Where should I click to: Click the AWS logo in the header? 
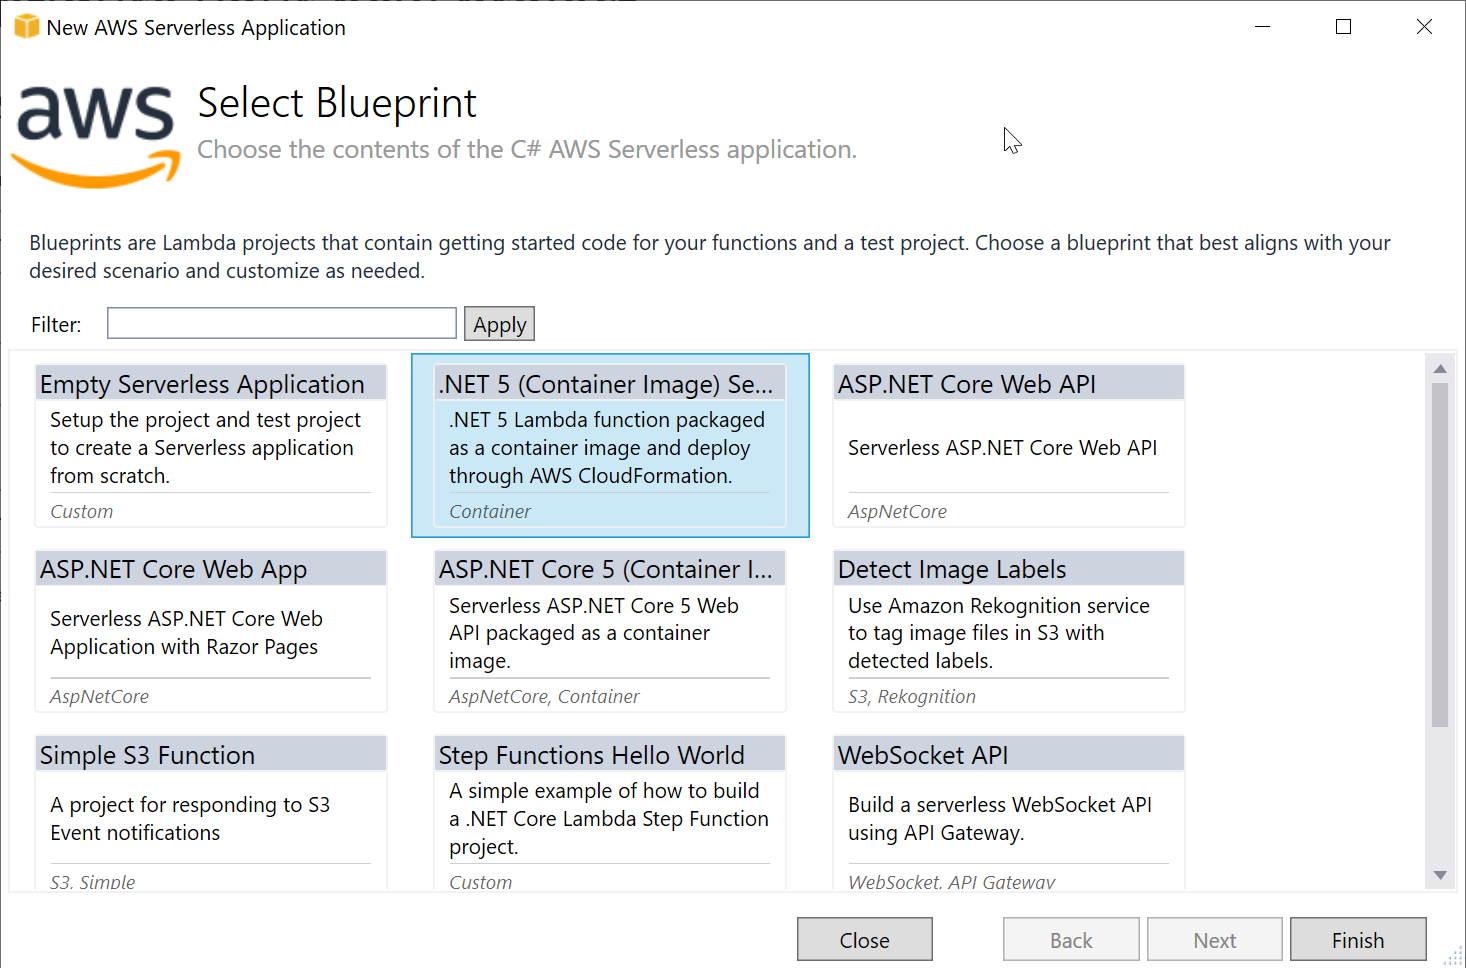point(96,135)
